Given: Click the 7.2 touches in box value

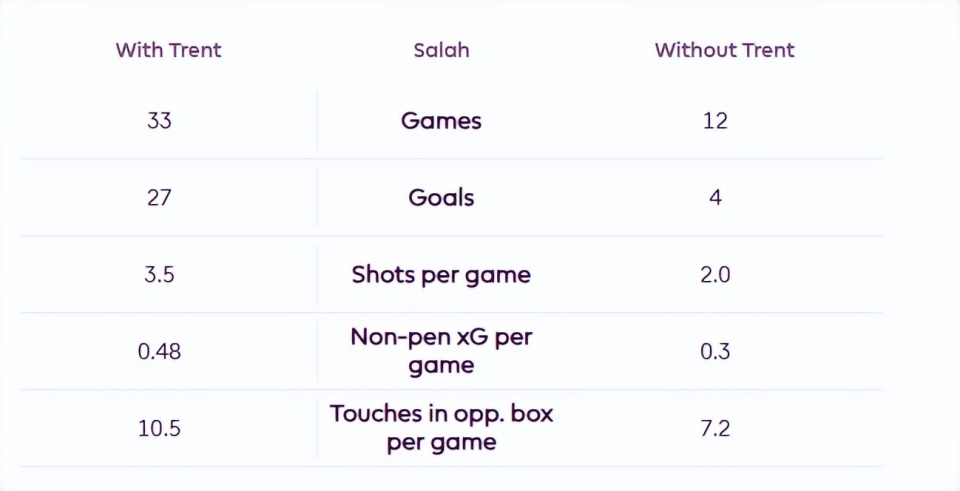Looking at the screenshot, I should [715, 429].
